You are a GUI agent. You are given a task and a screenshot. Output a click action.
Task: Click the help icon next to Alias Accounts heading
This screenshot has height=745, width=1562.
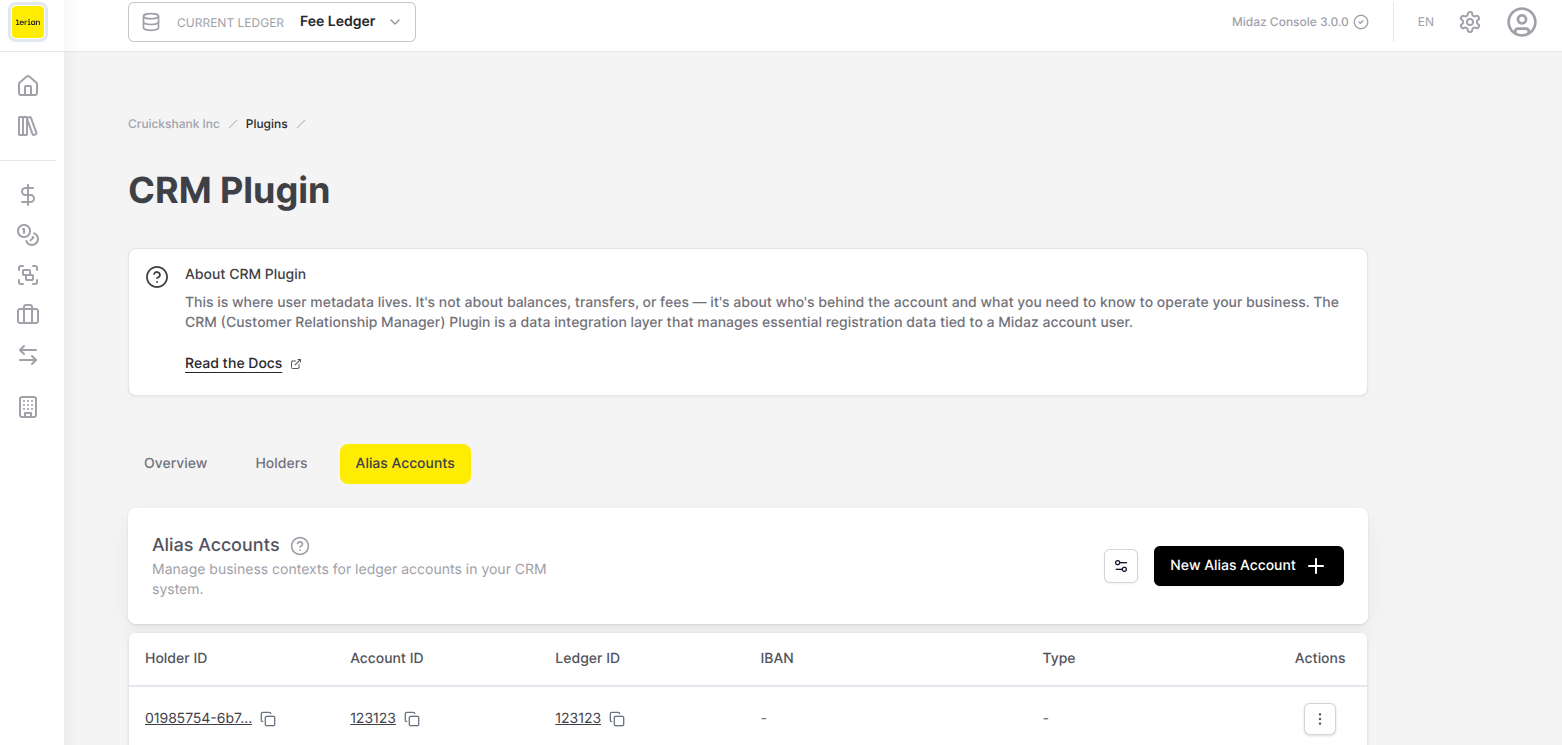pos(300,546)
